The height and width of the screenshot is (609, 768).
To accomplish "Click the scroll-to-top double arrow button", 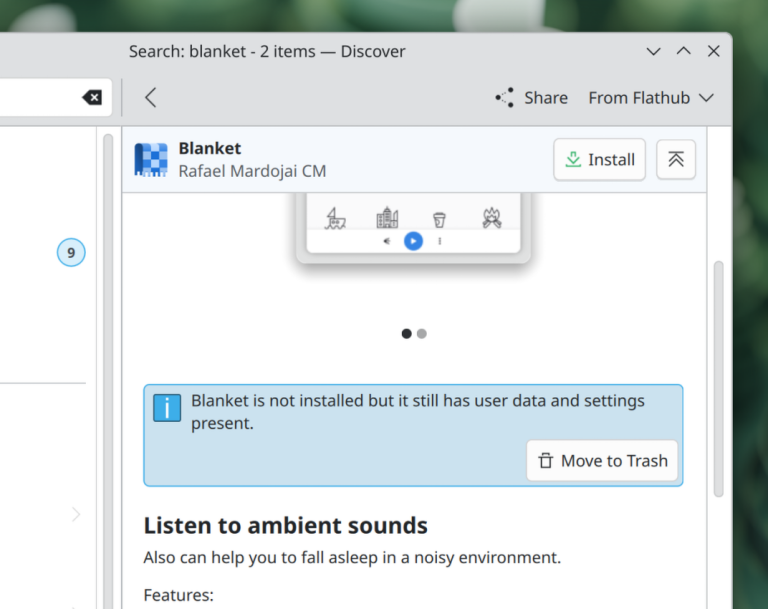I will (x=676, y=159).
